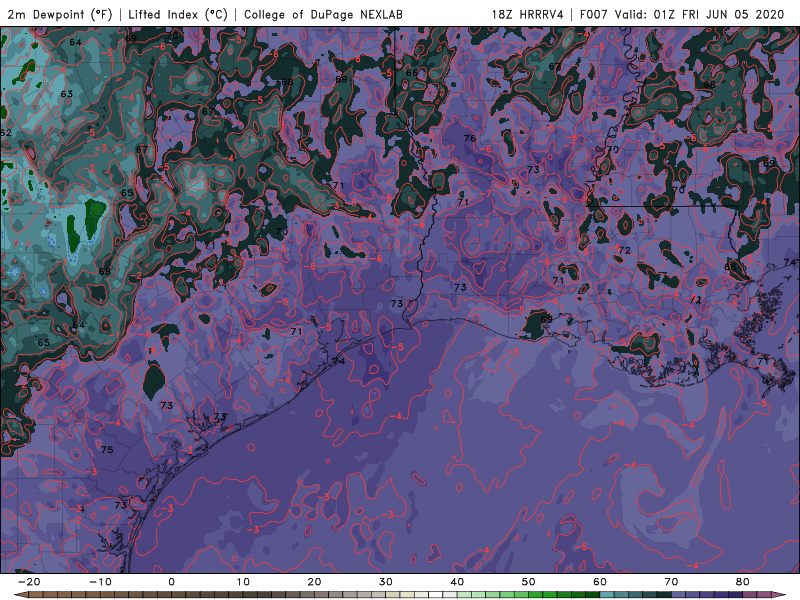
Task: Click the 20 label on the color scale
Action: click(314, 582)
